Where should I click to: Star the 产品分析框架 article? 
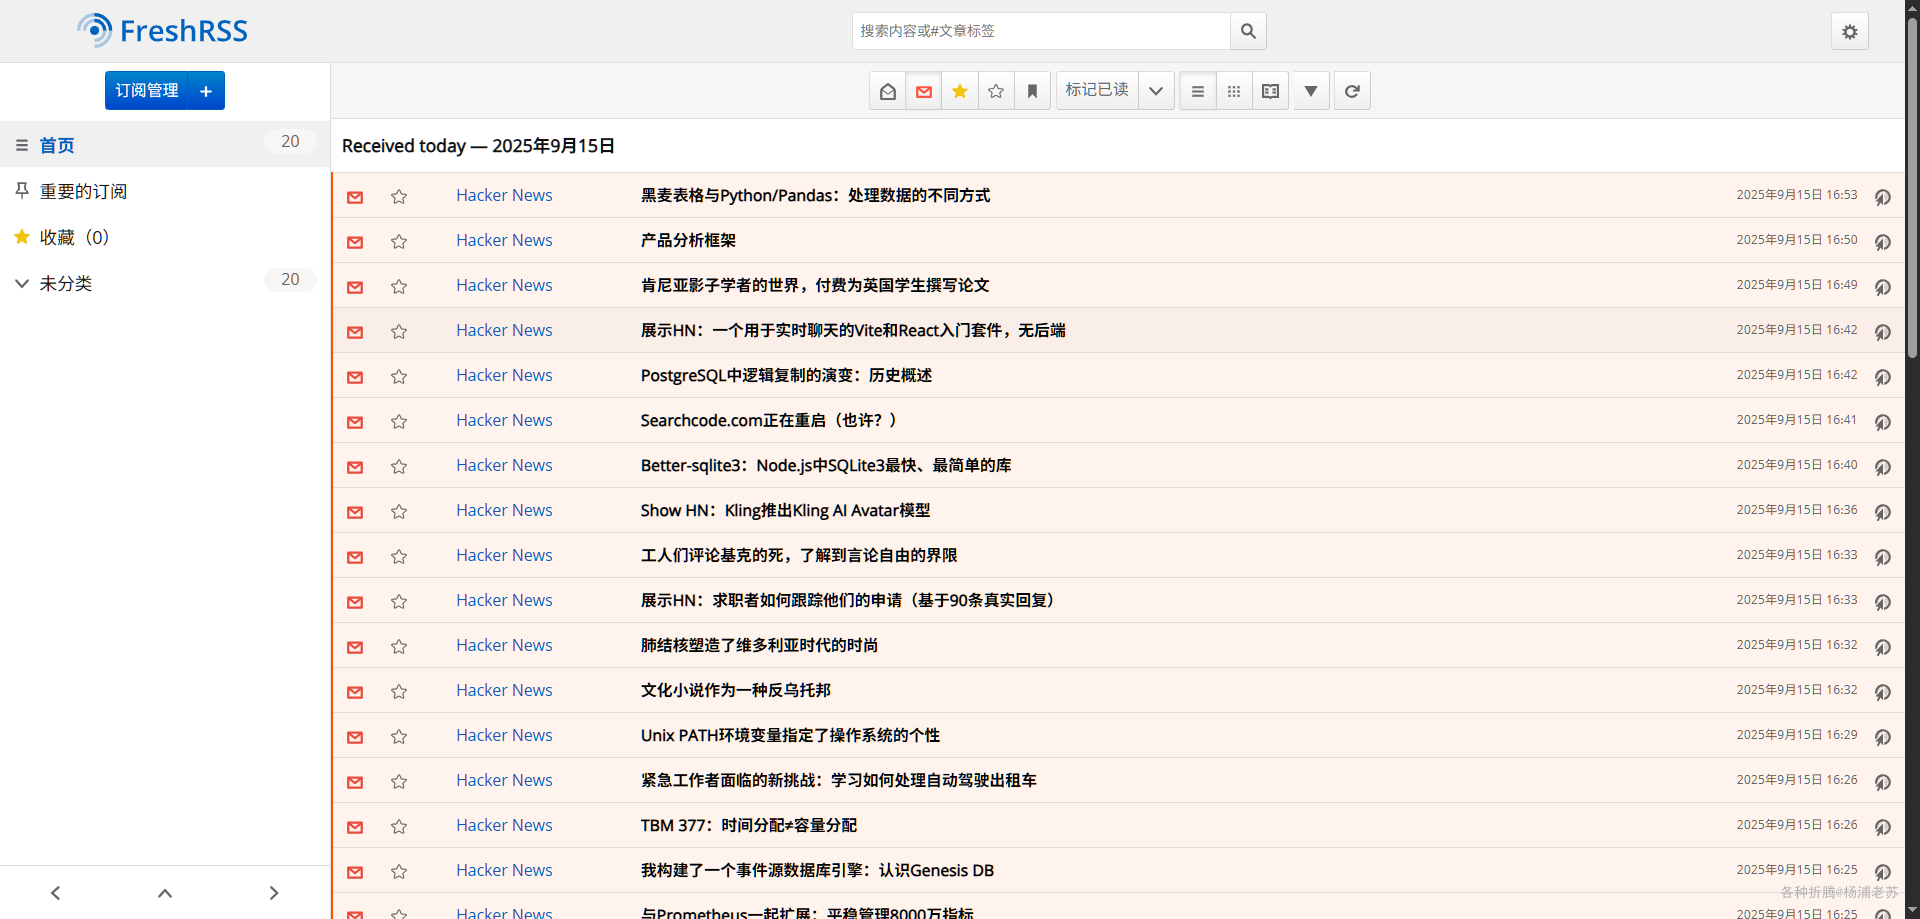(399, 241)
